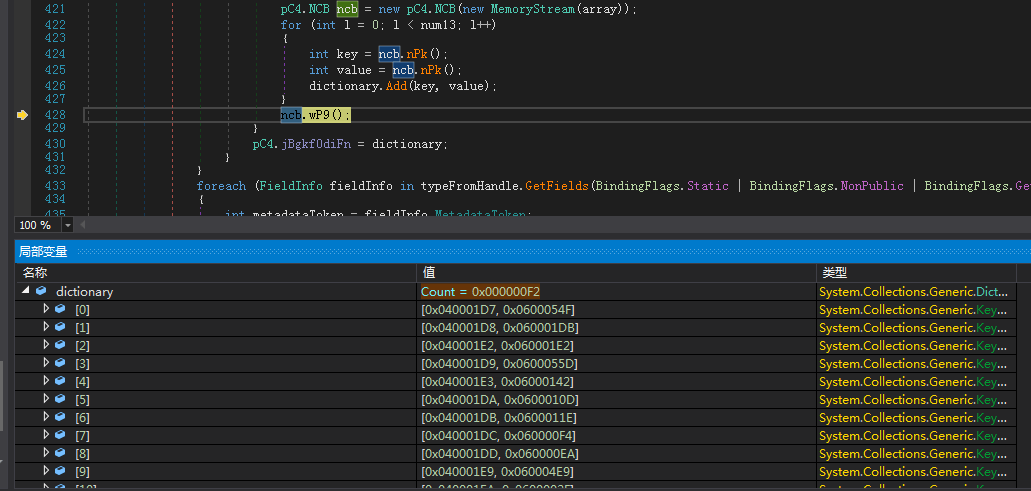This screenshot has width=1031, height=491.
Task: Select value [0x040001D9, 0x0600055D]
Action: tap(500, 363)
